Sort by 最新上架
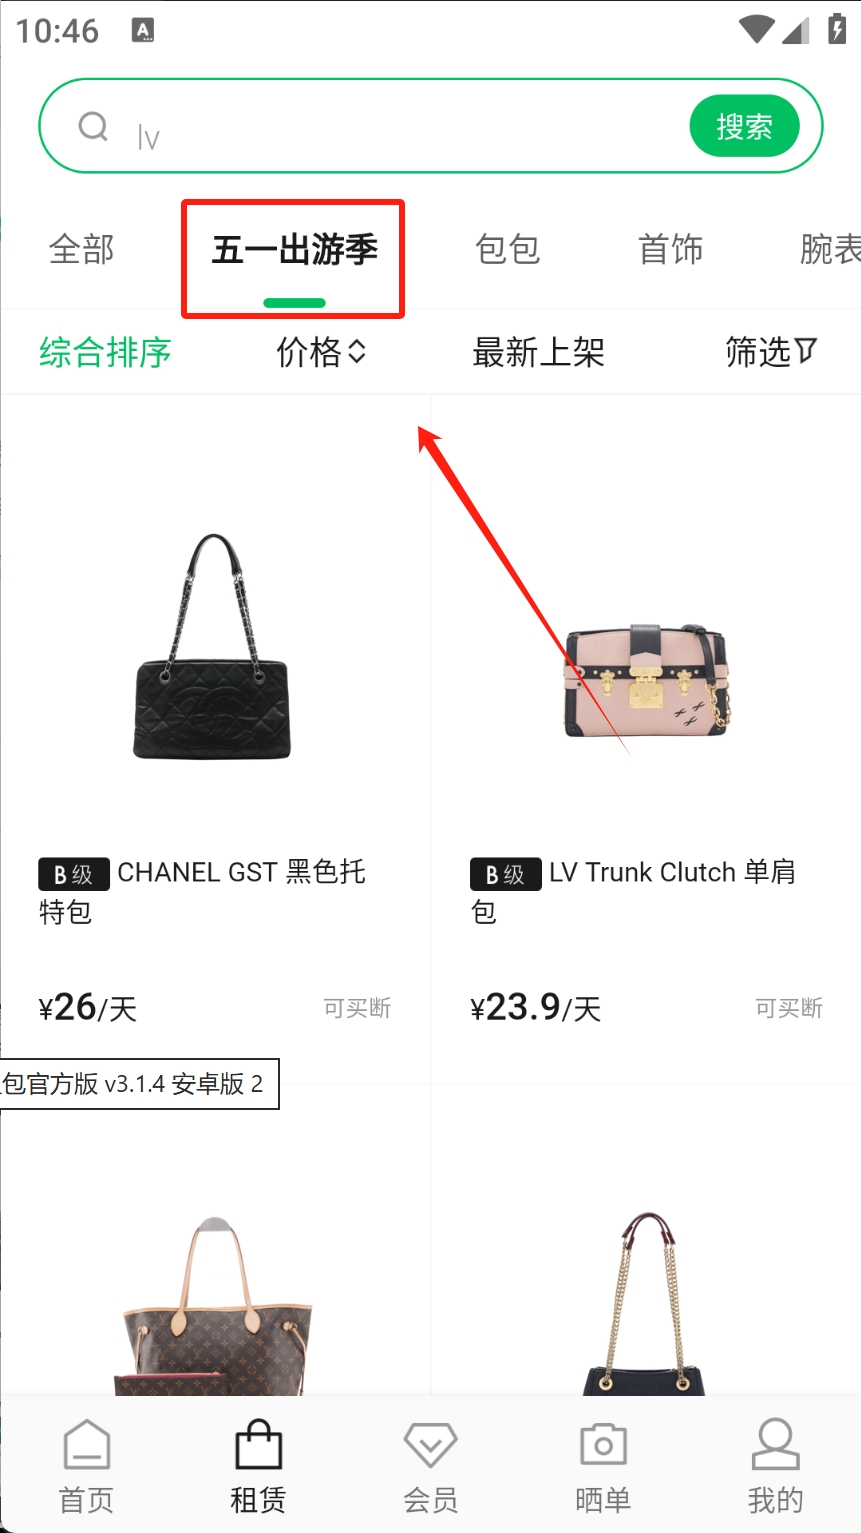 (x=539, y=352)
